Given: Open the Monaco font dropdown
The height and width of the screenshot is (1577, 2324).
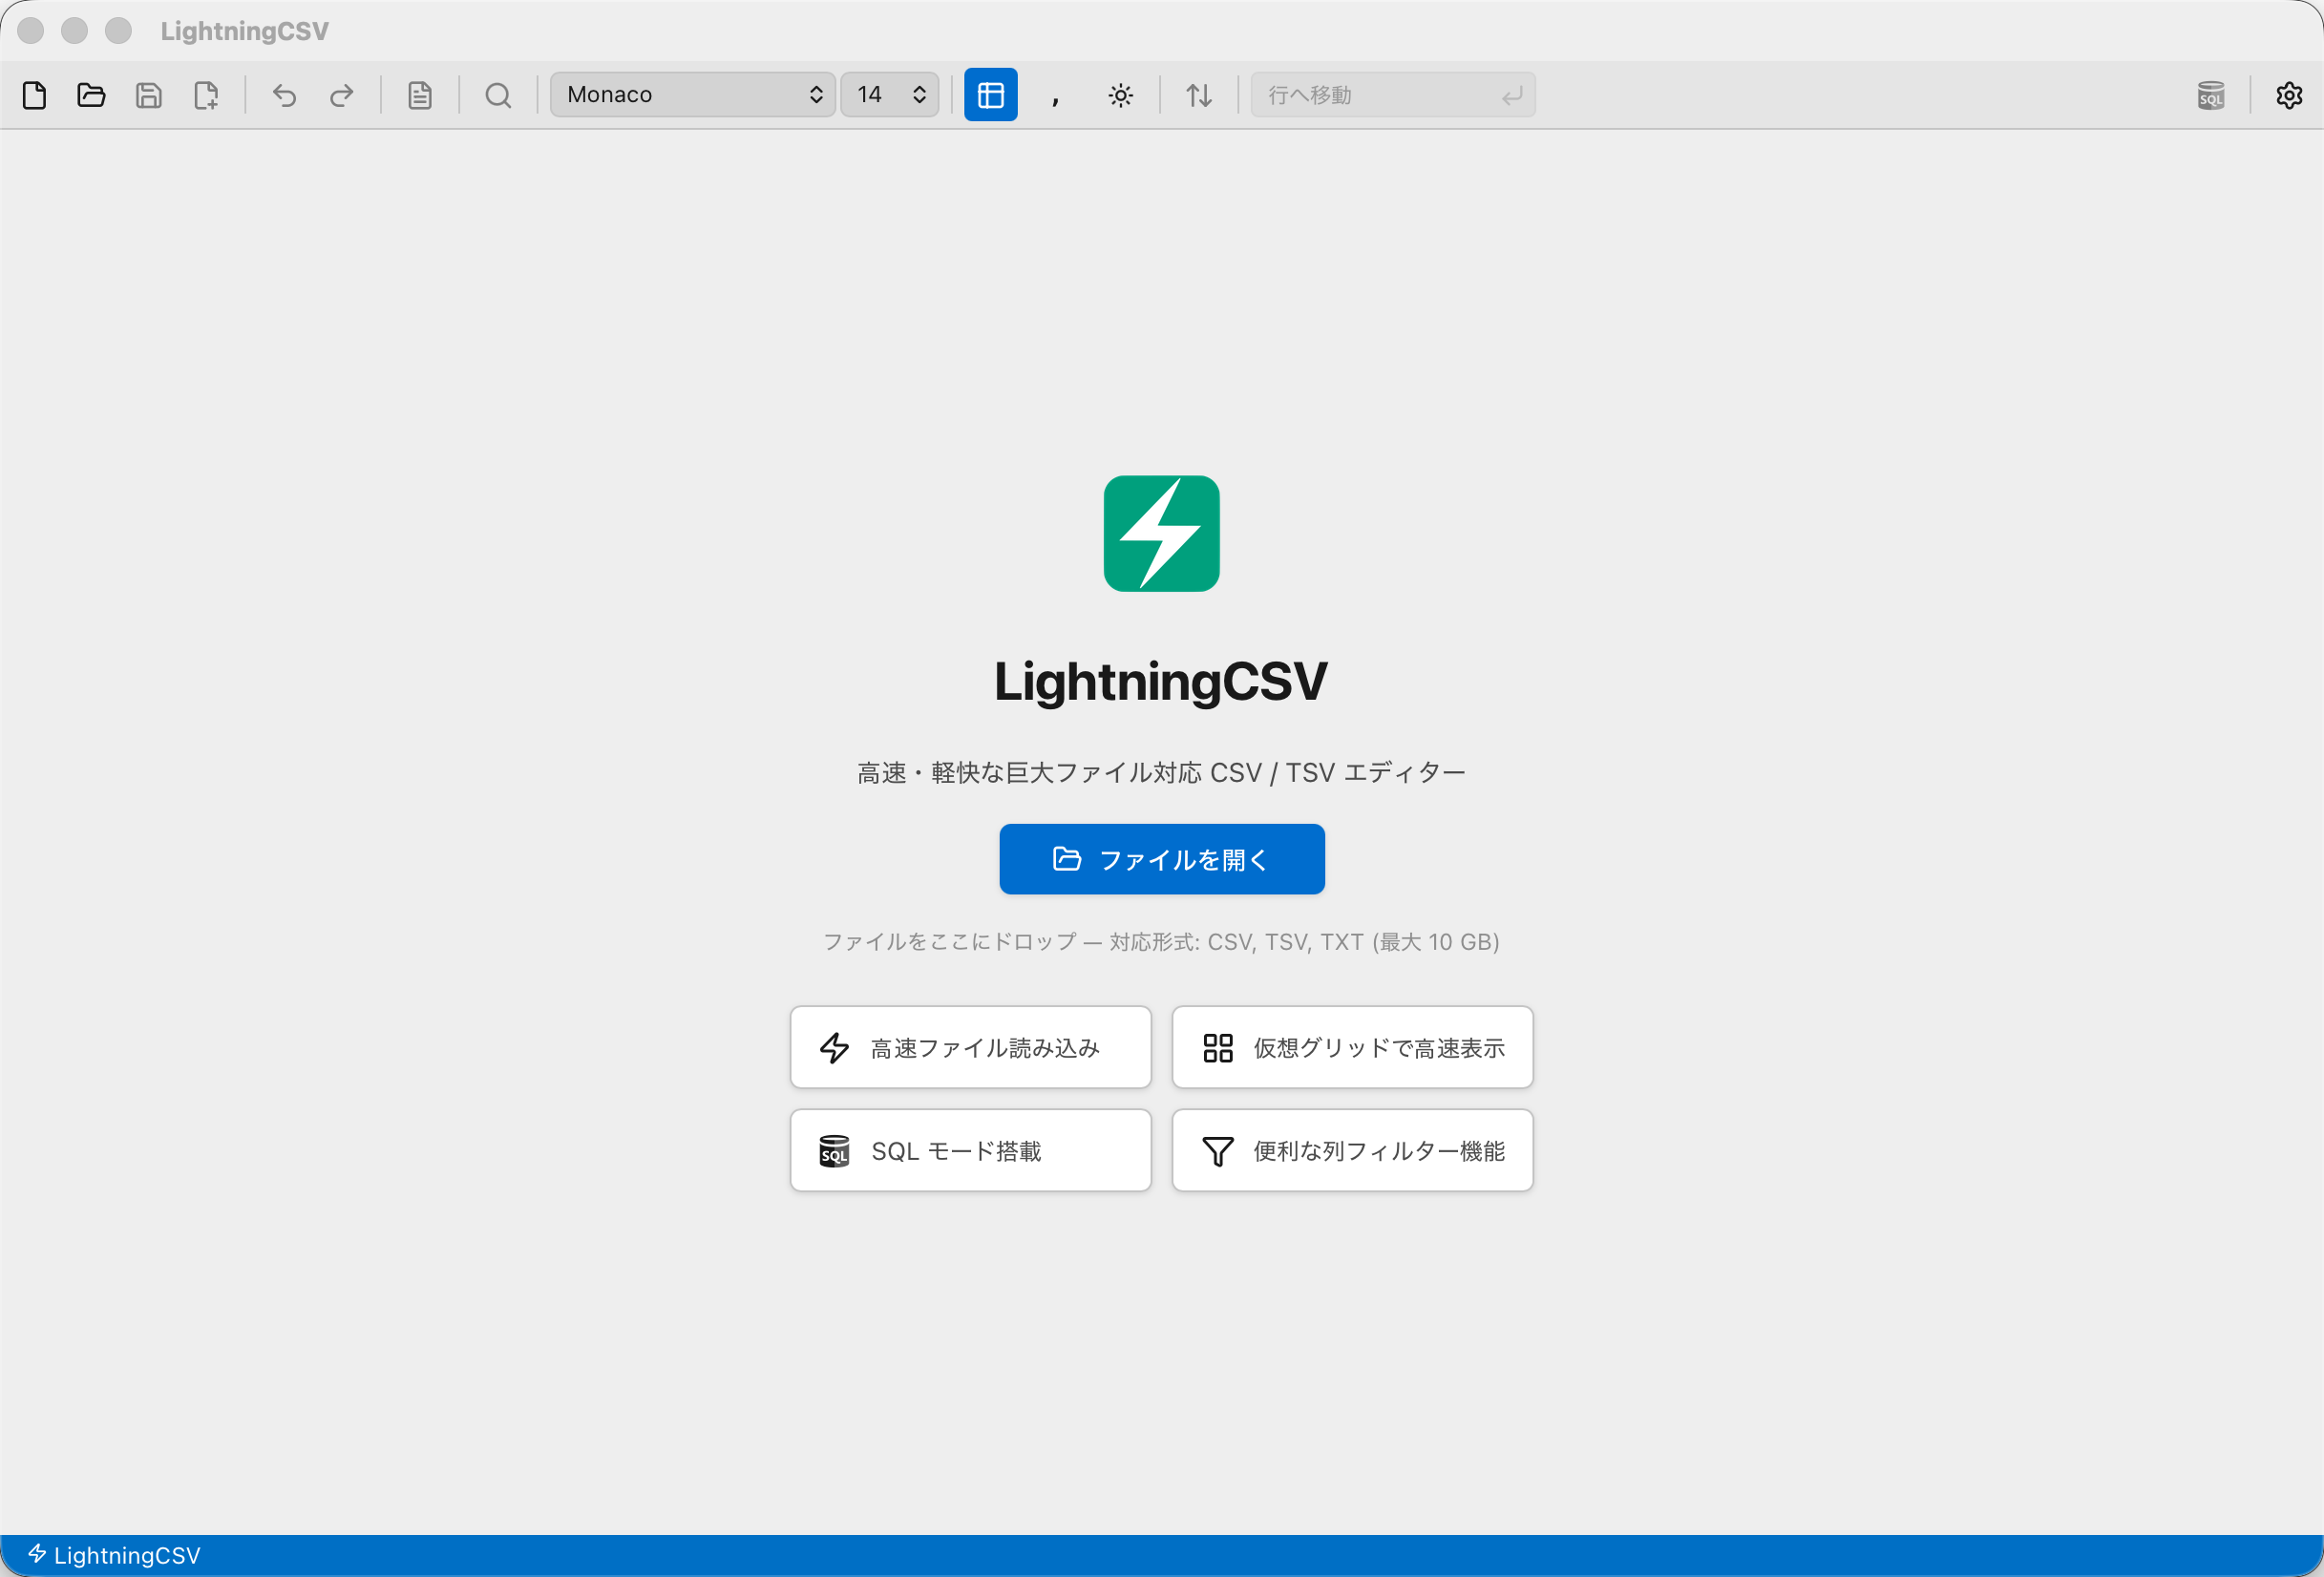Looking at the screenshot, I should [693, 95].
